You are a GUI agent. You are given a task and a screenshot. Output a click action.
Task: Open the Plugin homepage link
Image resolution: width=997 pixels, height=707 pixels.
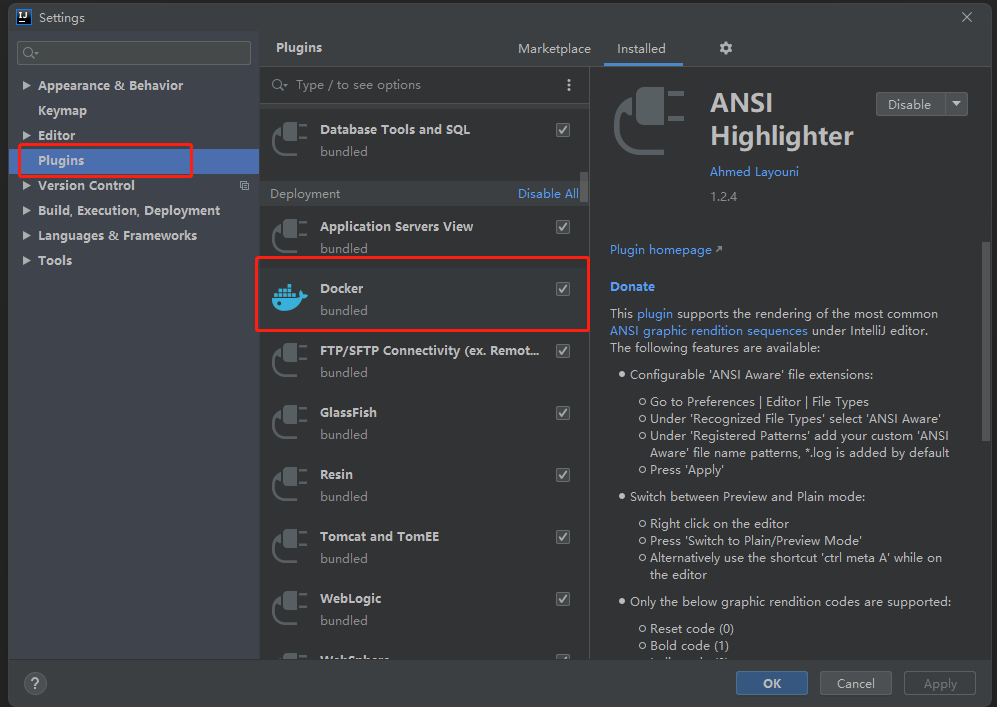661,250
